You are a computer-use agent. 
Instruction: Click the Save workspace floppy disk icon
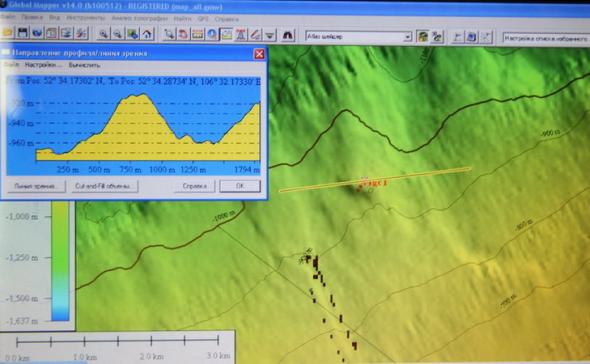tap(22, 33)
